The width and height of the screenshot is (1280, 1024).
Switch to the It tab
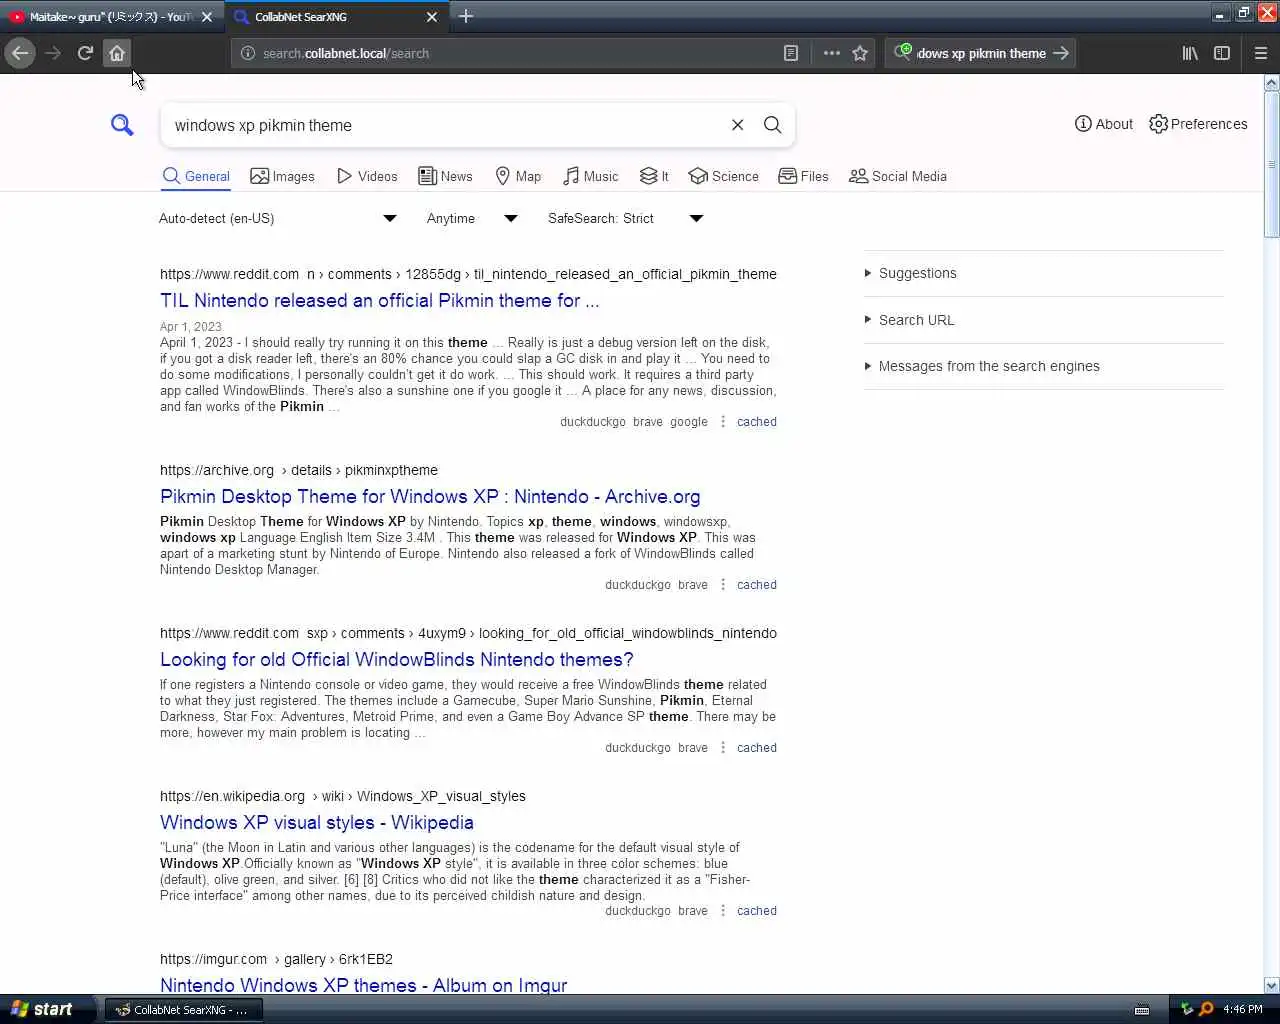pyautogui.click(x=654, y=176)
